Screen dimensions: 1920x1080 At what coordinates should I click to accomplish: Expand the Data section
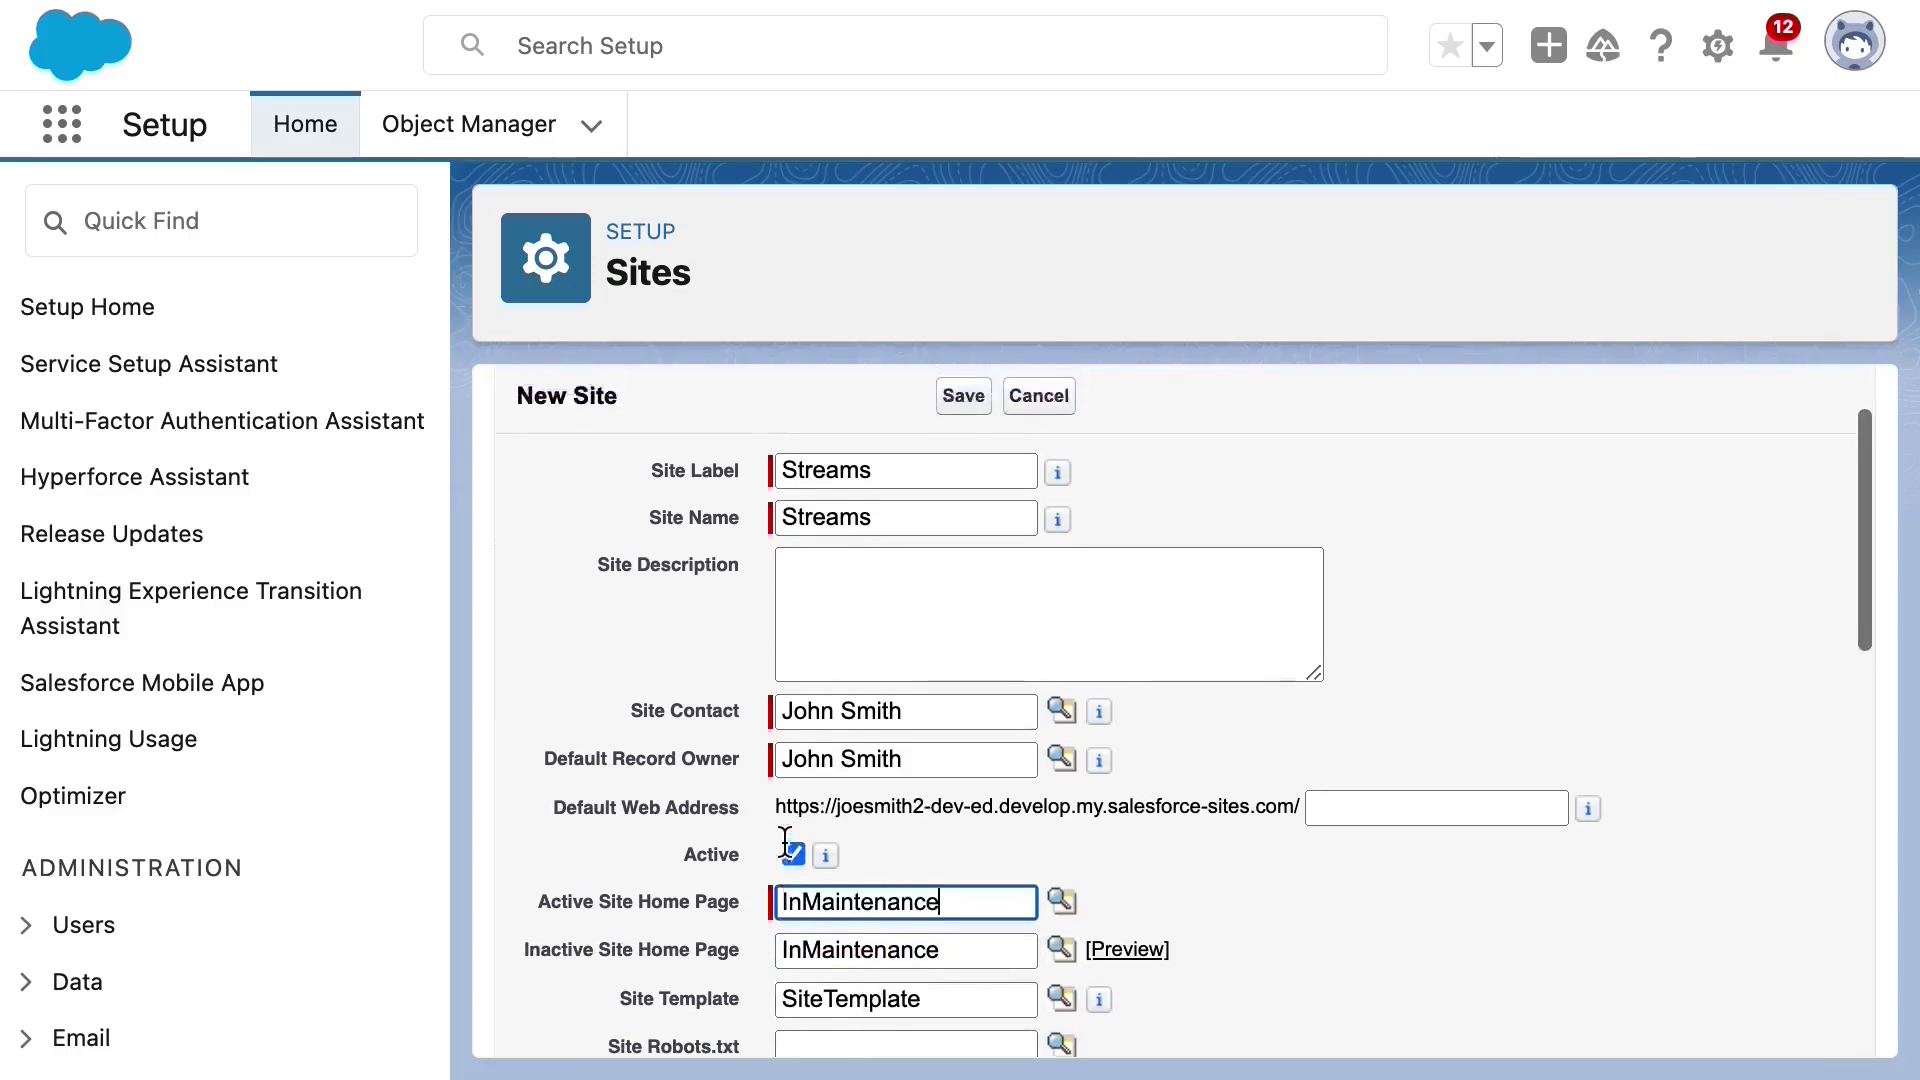(26, 983)
